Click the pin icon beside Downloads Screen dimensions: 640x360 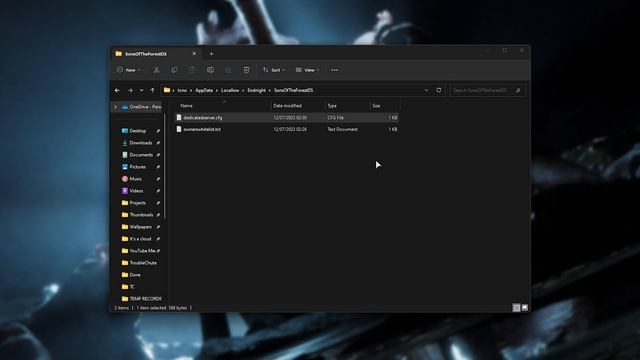(158, 143)
